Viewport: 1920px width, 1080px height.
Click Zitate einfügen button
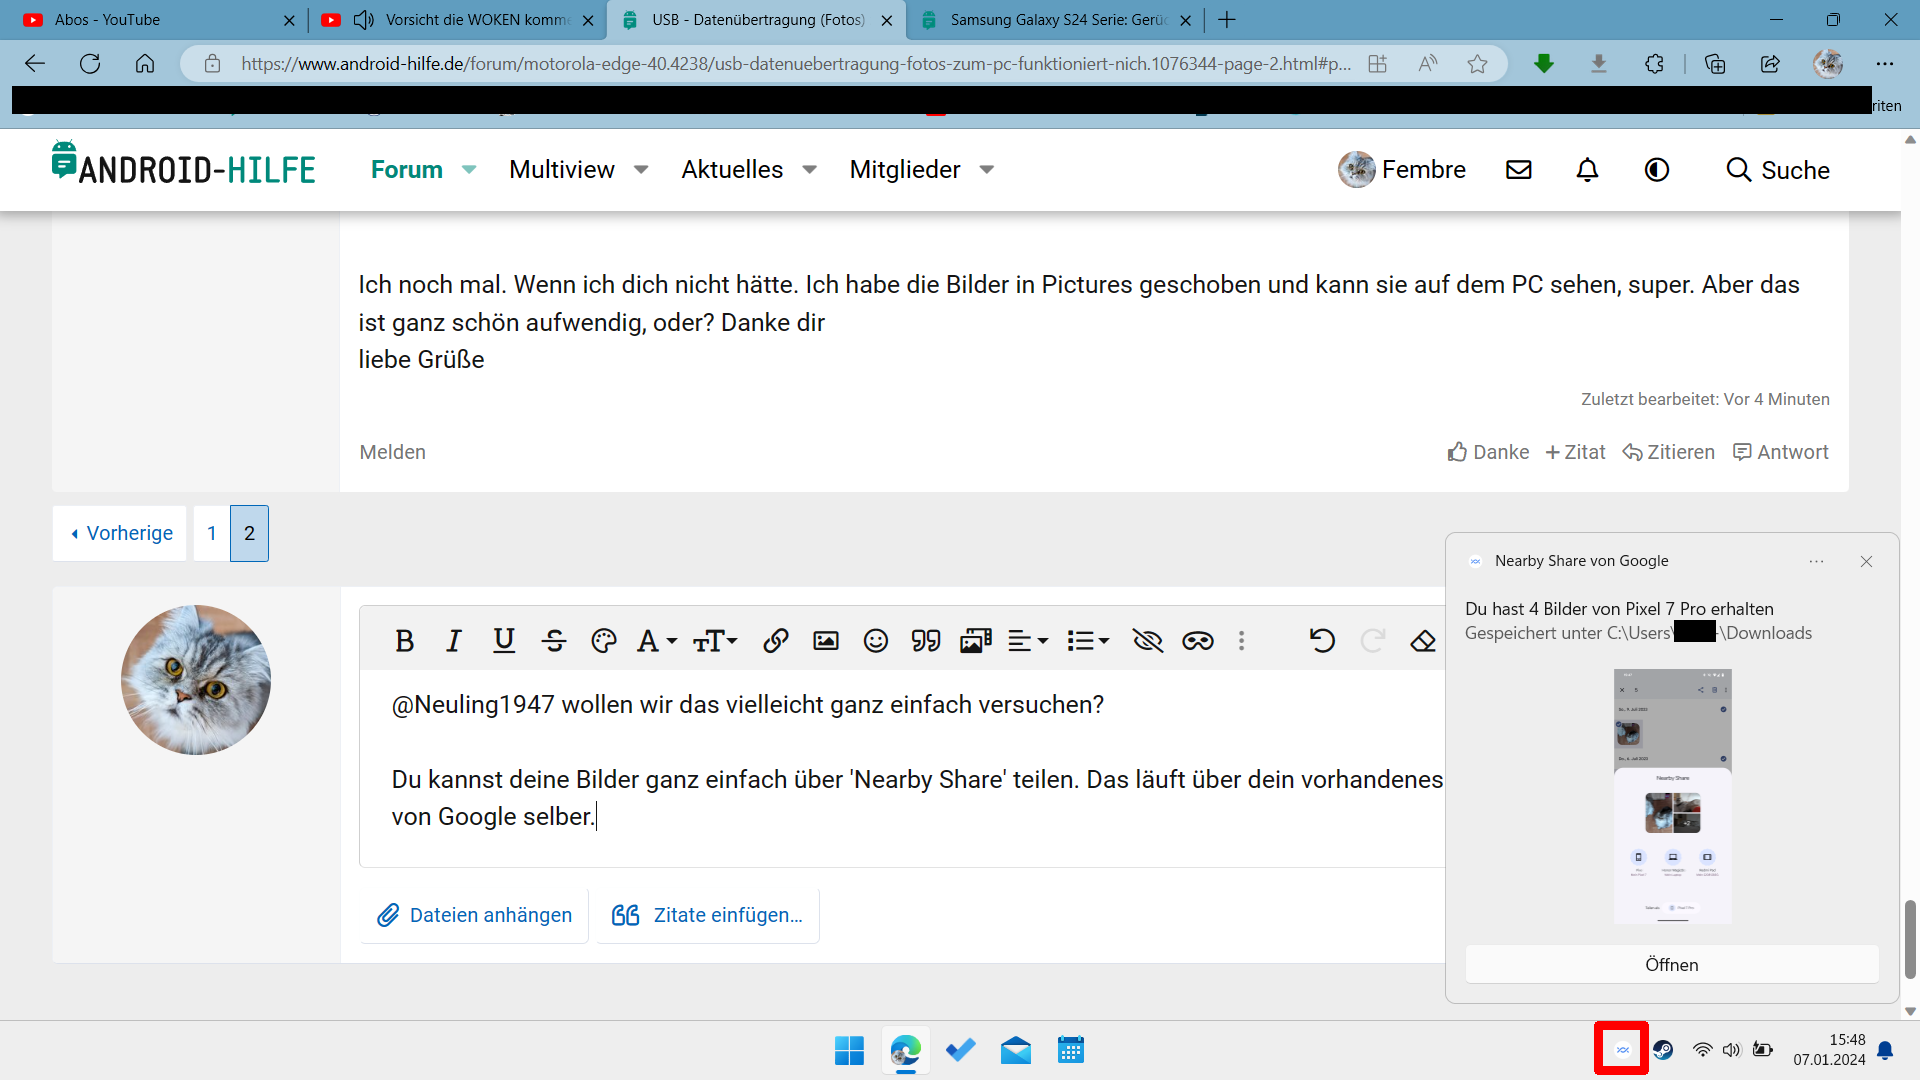tap(708, 915)
